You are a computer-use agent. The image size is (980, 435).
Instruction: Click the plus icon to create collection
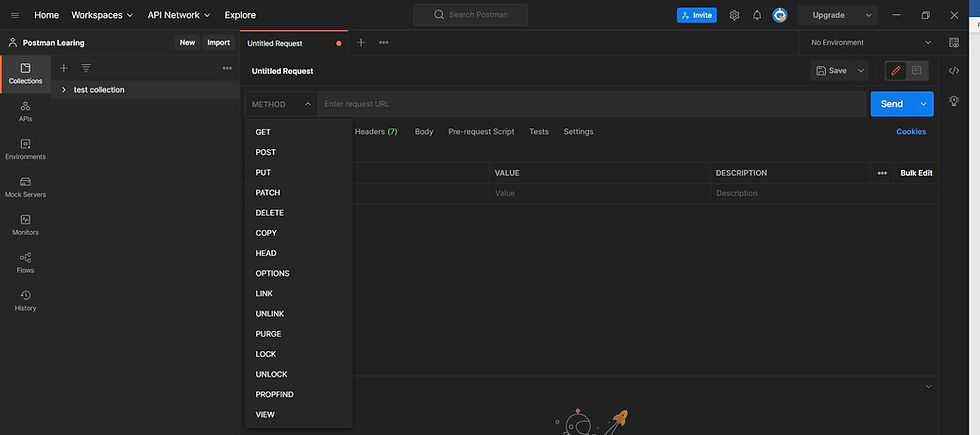pyautogui.click(x=63, y=68)
